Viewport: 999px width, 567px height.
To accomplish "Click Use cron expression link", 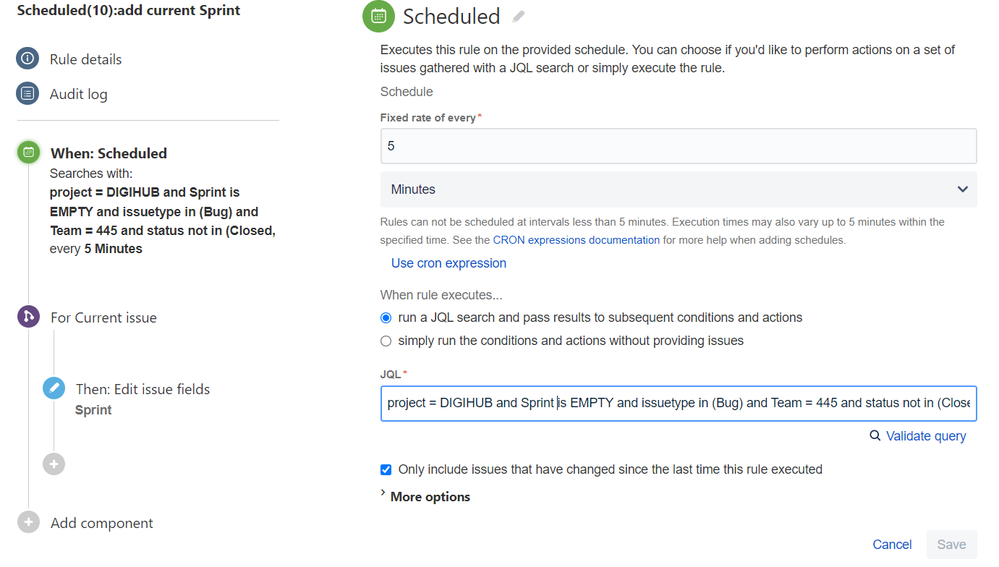I will (449, 263).
